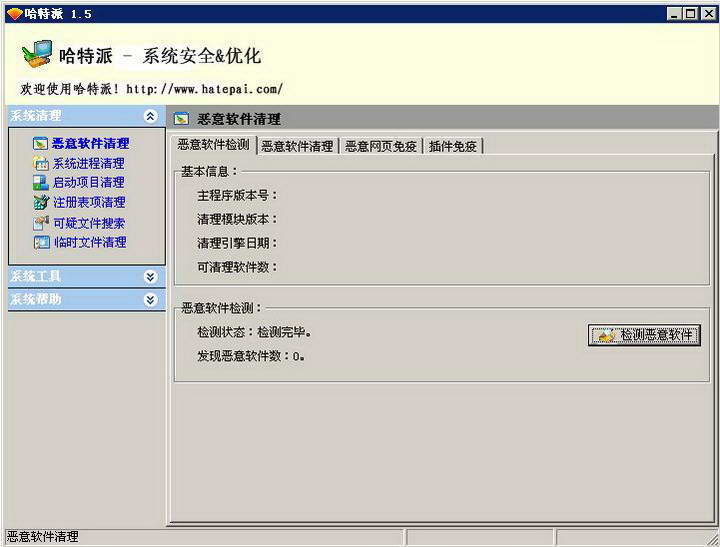This screenshot has width=720, height=547.
Task: Click the 清理引擎日期 label
Action: pos(237,243)
